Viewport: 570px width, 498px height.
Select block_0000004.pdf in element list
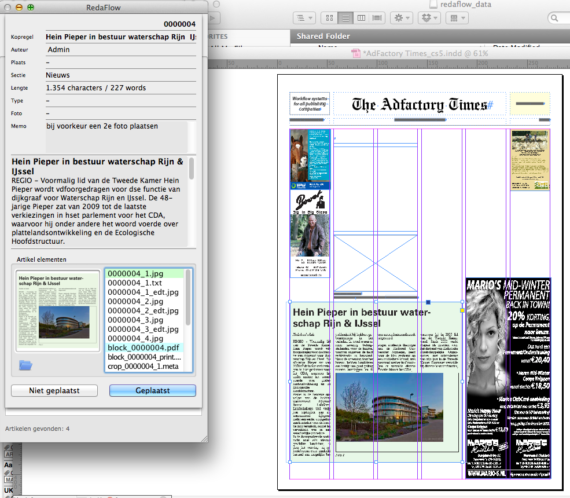pos(145,348)
